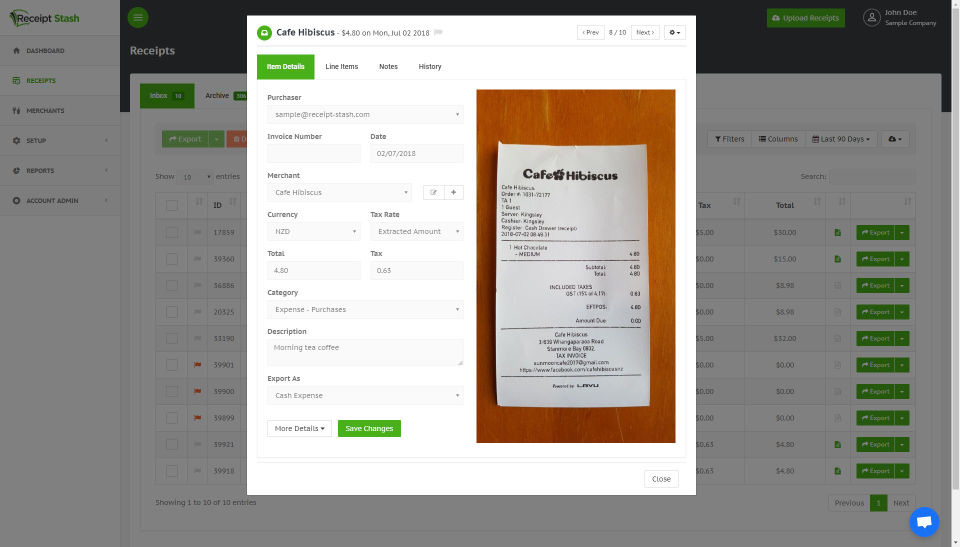Open the Category dropdown Expense - Purchases
960x547 pixels.
coord(365,309)
